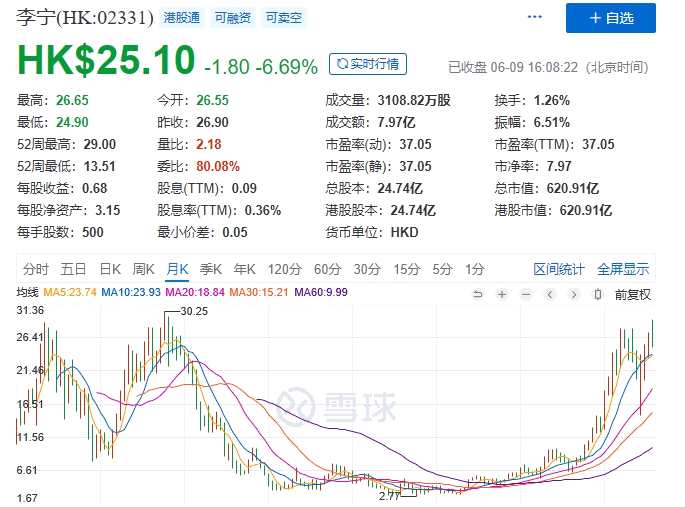The width and height of the screenshot is (685, 507).
Task: Move chart left with left chevron
Action: [550, 295]
